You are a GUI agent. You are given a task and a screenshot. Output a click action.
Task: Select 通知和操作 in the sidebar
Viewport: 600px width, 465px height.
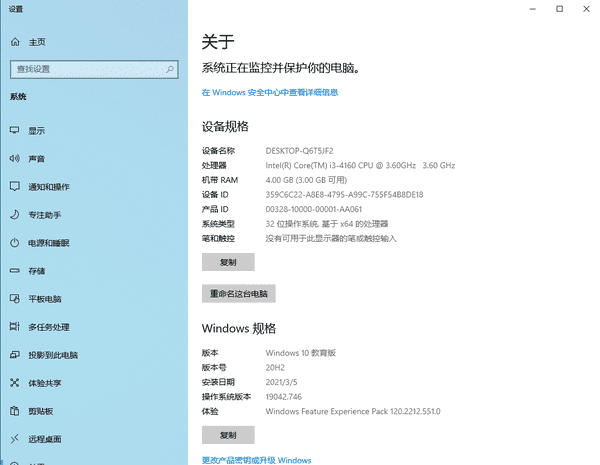pyautogui.click(x=49, y=187)
